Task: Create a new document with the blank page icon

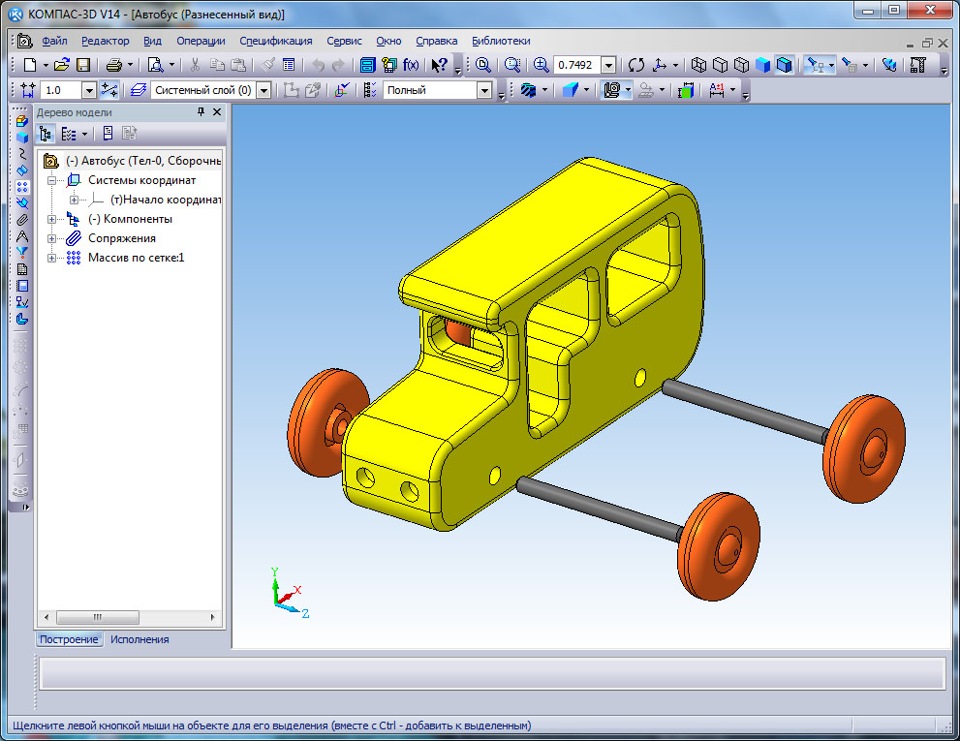Action: click(29, 65)
